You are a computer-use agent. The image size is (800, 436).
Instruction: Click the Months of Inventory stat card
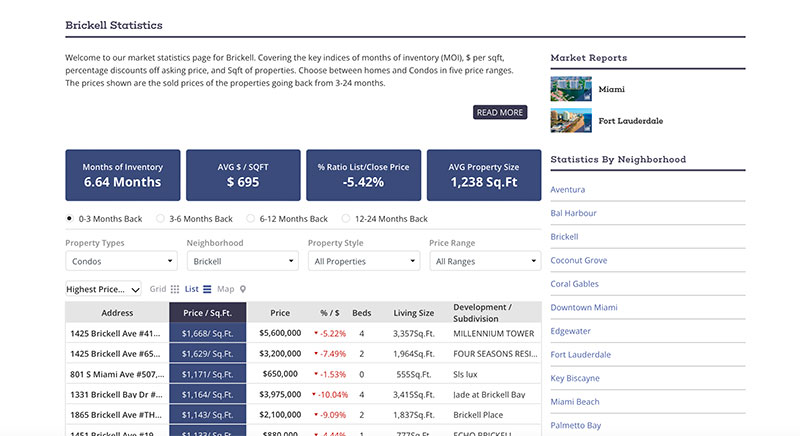pyautogui.click(x=123, y=176)
